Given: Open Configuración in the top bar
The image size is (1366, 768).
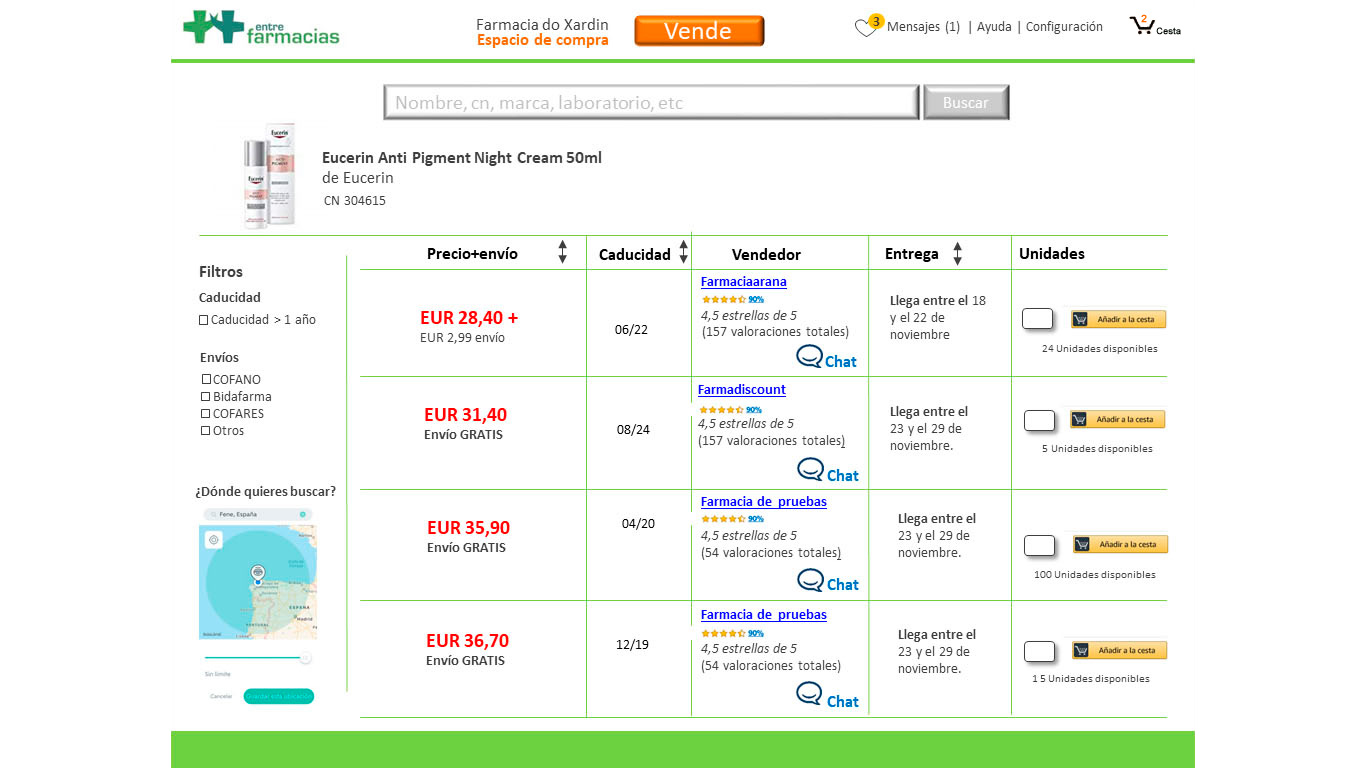Looking at the screenshot, I should pyautogui.click(x=1064, y=27).
